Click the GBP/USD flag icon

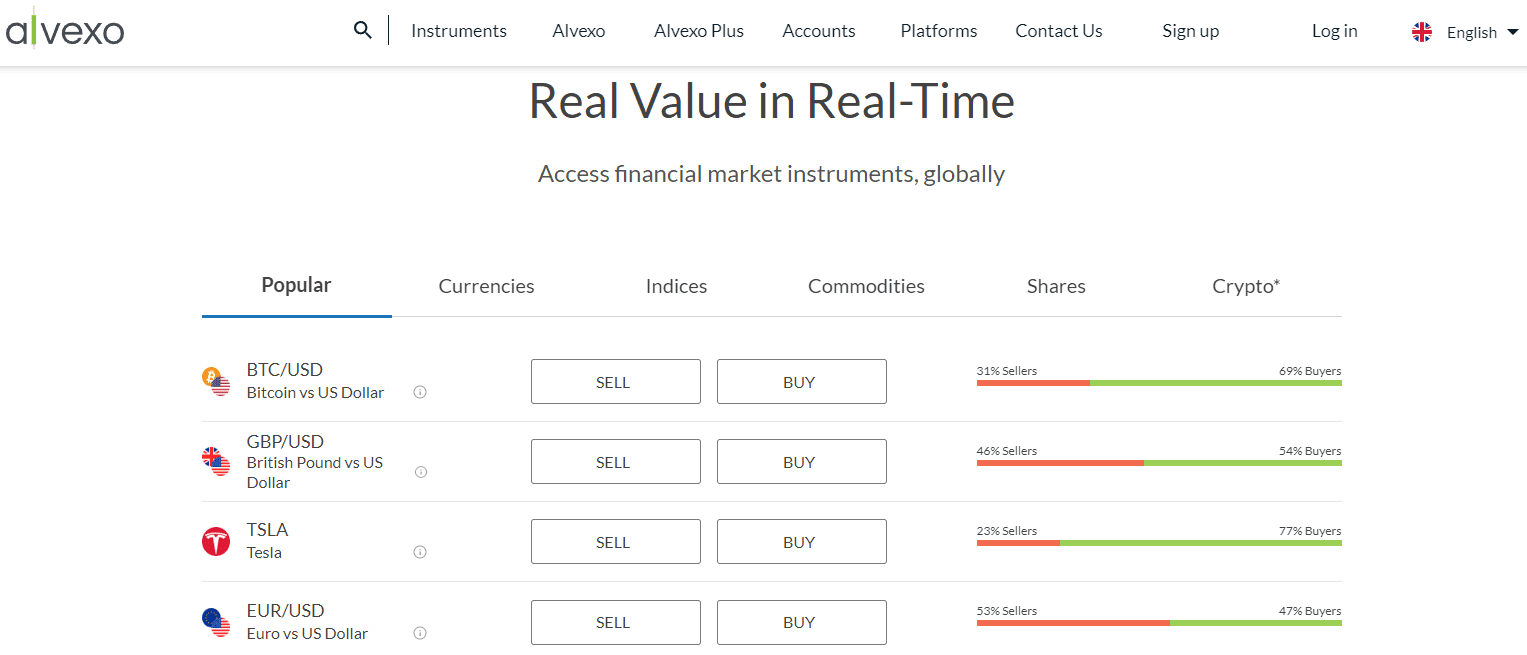point(215,461)
